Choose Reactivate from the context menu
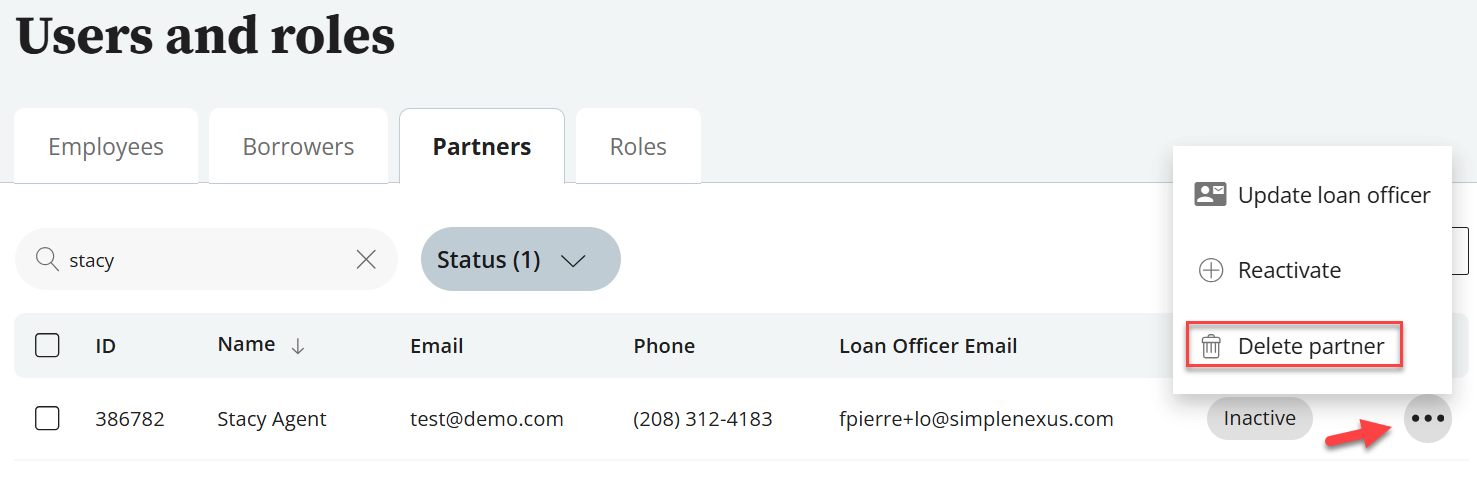 [x=1289, y=271]
